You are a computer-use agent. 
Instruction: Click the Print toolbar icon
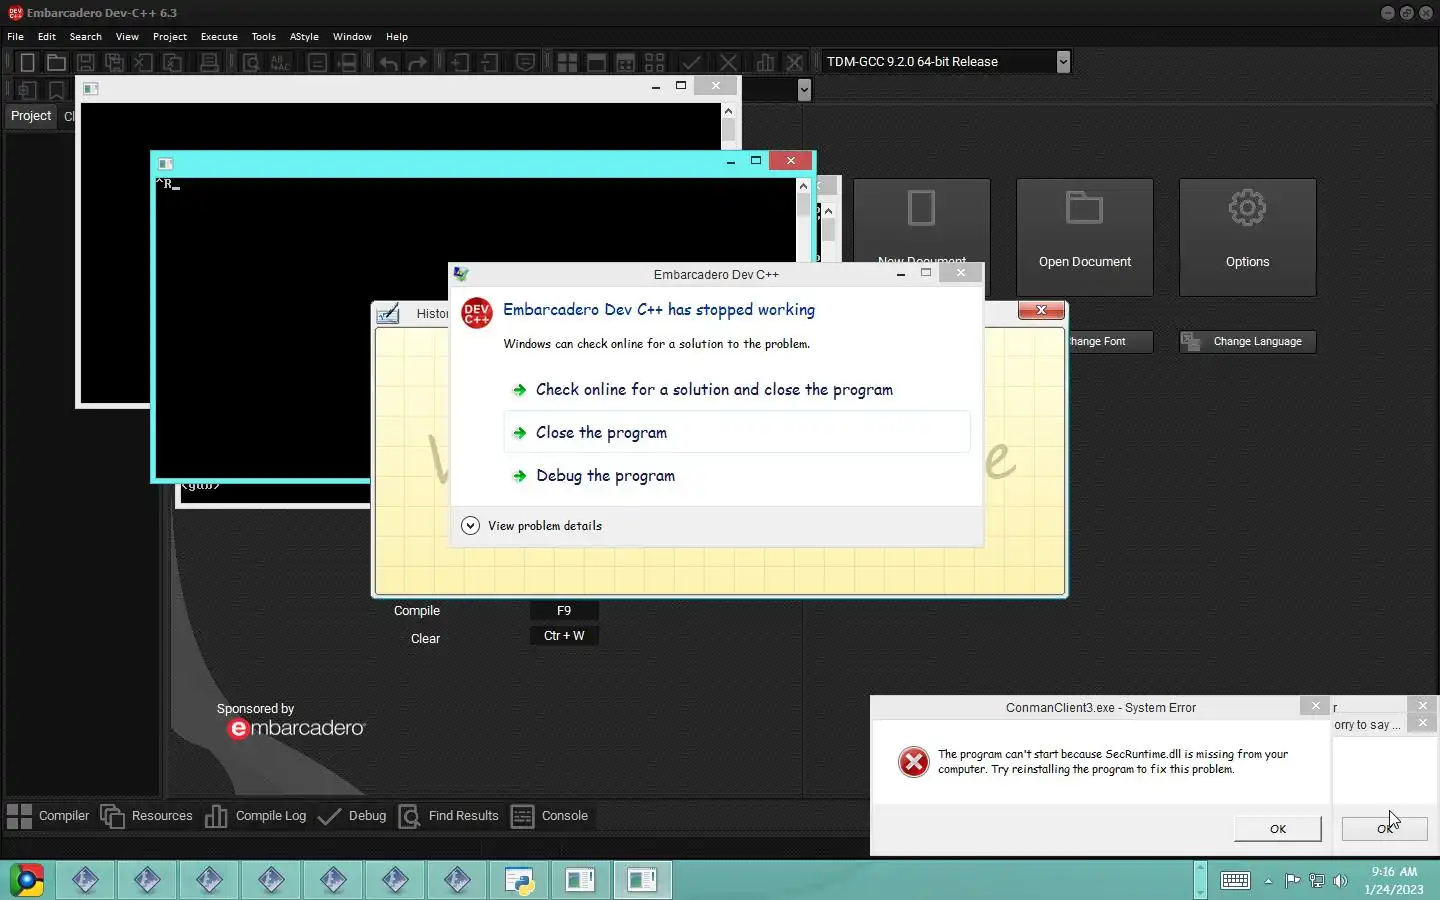(209, 62)
